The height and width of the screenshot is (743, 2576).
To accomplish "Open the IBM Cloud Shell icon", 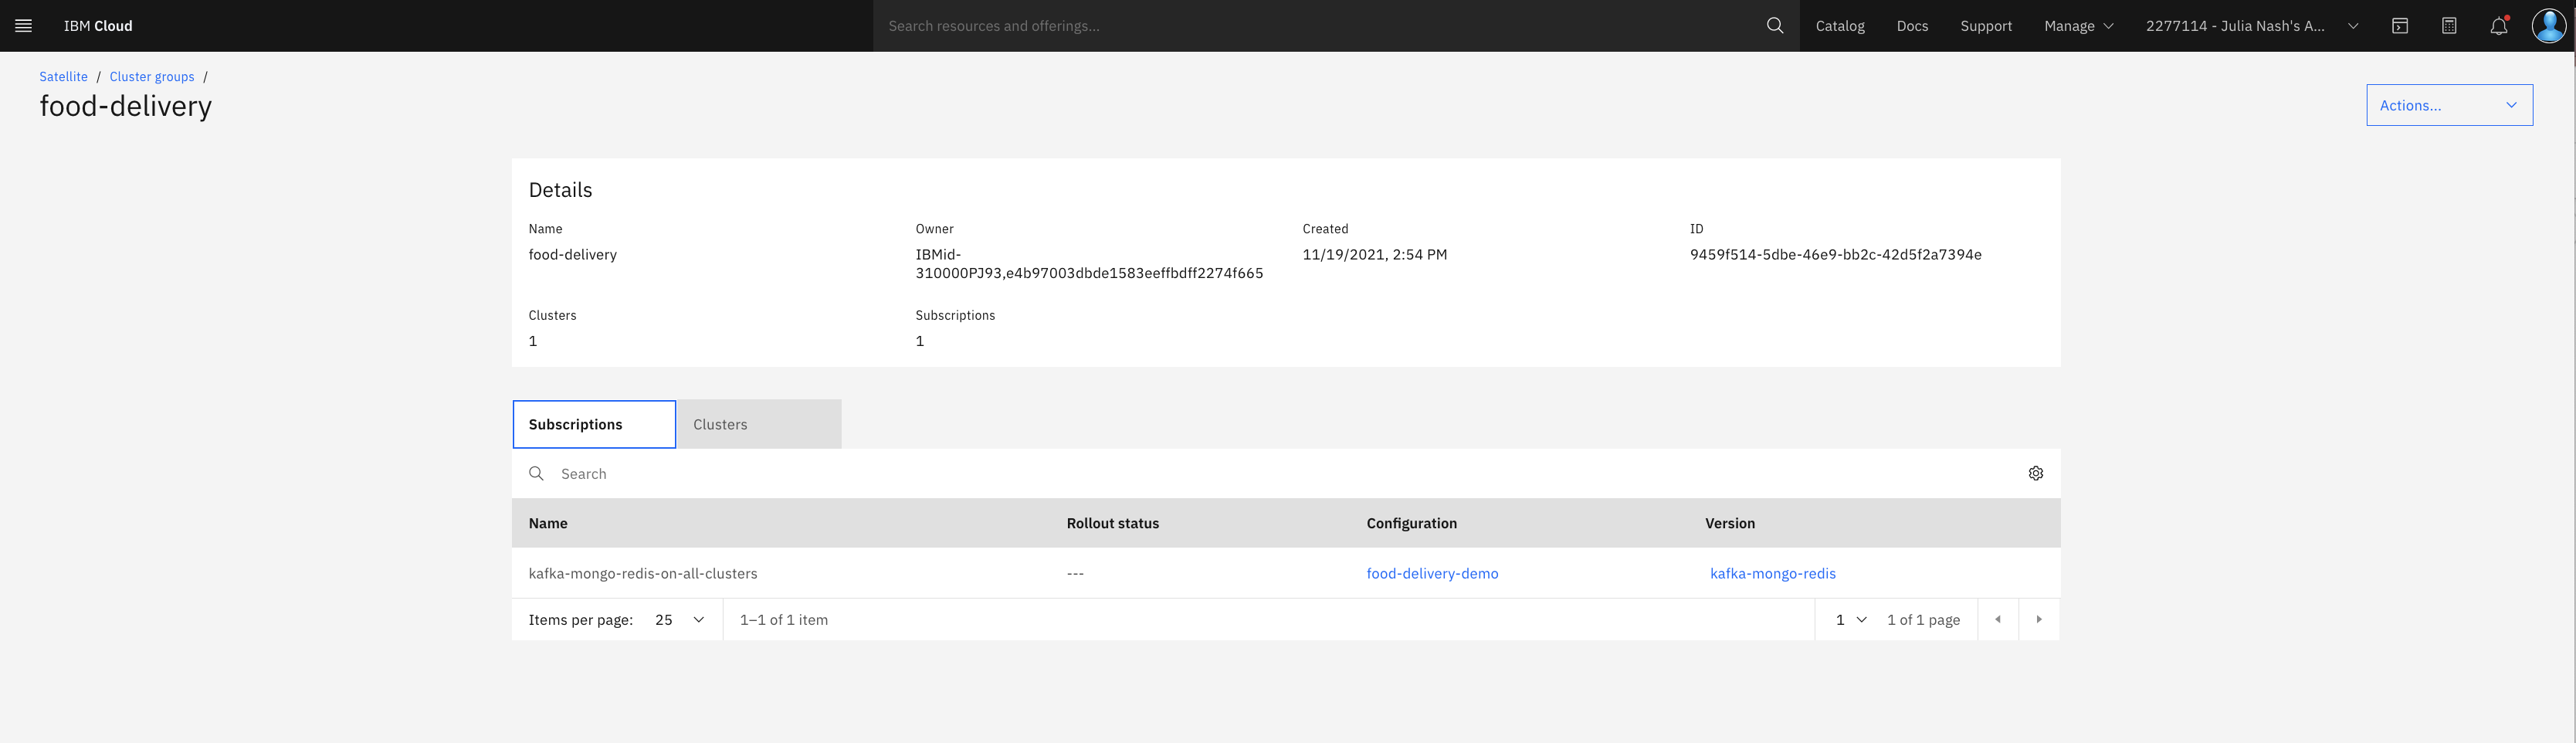I will click(2400, 26).
